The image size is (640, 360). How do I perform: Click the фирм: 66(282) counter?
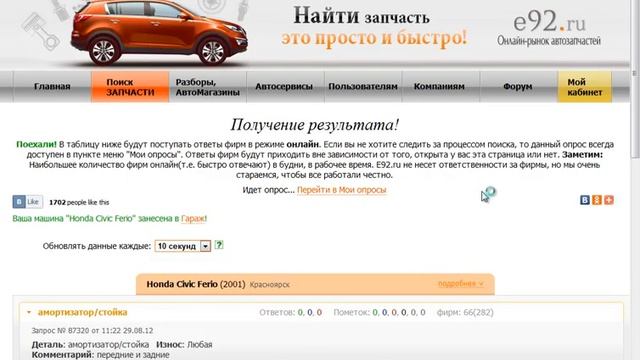(465, 312)
